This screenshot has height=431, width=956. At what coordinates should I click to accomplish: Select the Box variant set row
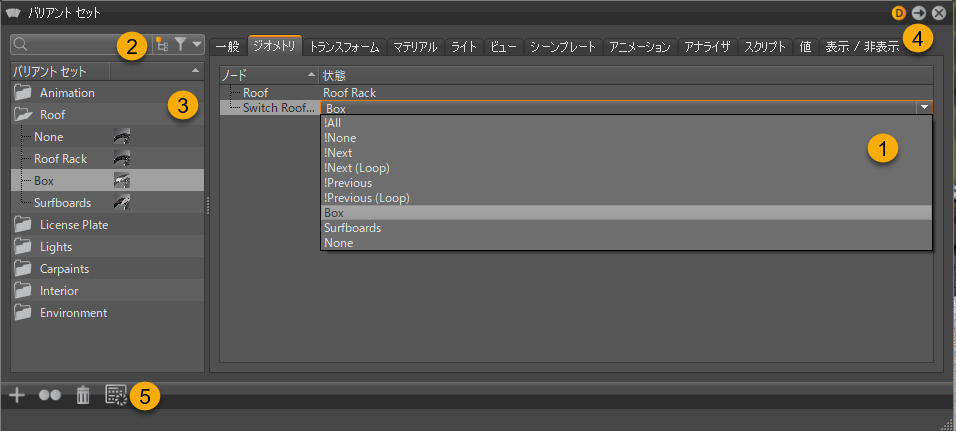107,180
